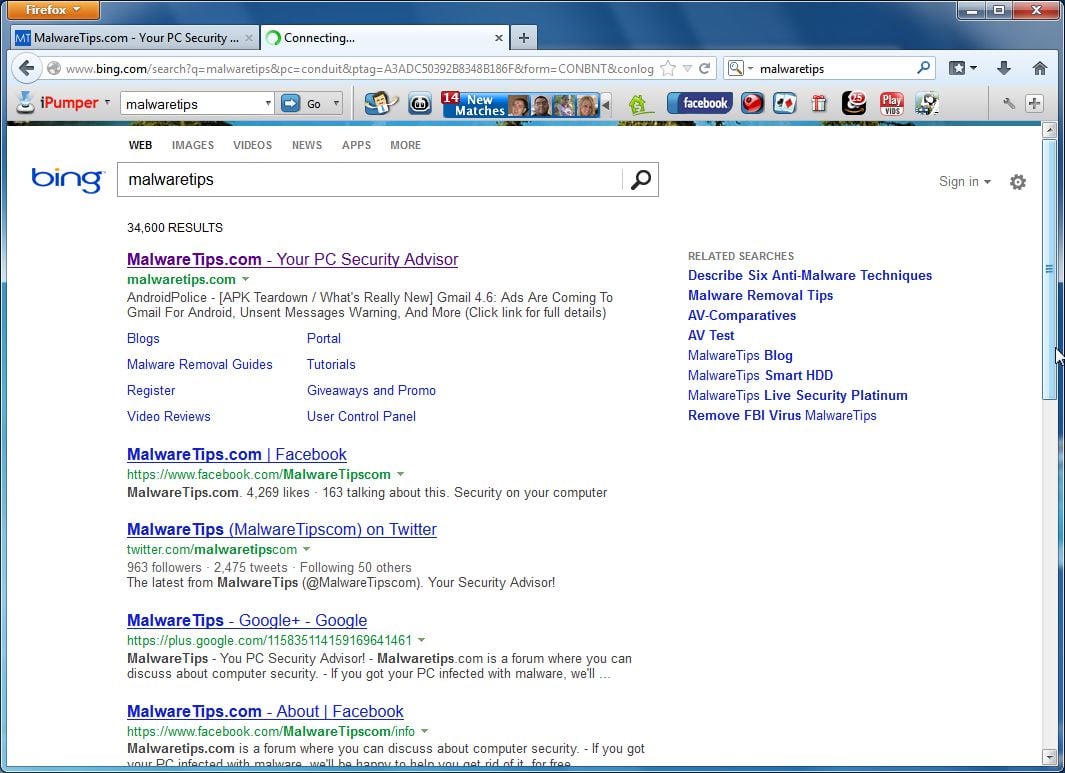Click related search AV-Comparatives
1065x773 pixels.
742,315
